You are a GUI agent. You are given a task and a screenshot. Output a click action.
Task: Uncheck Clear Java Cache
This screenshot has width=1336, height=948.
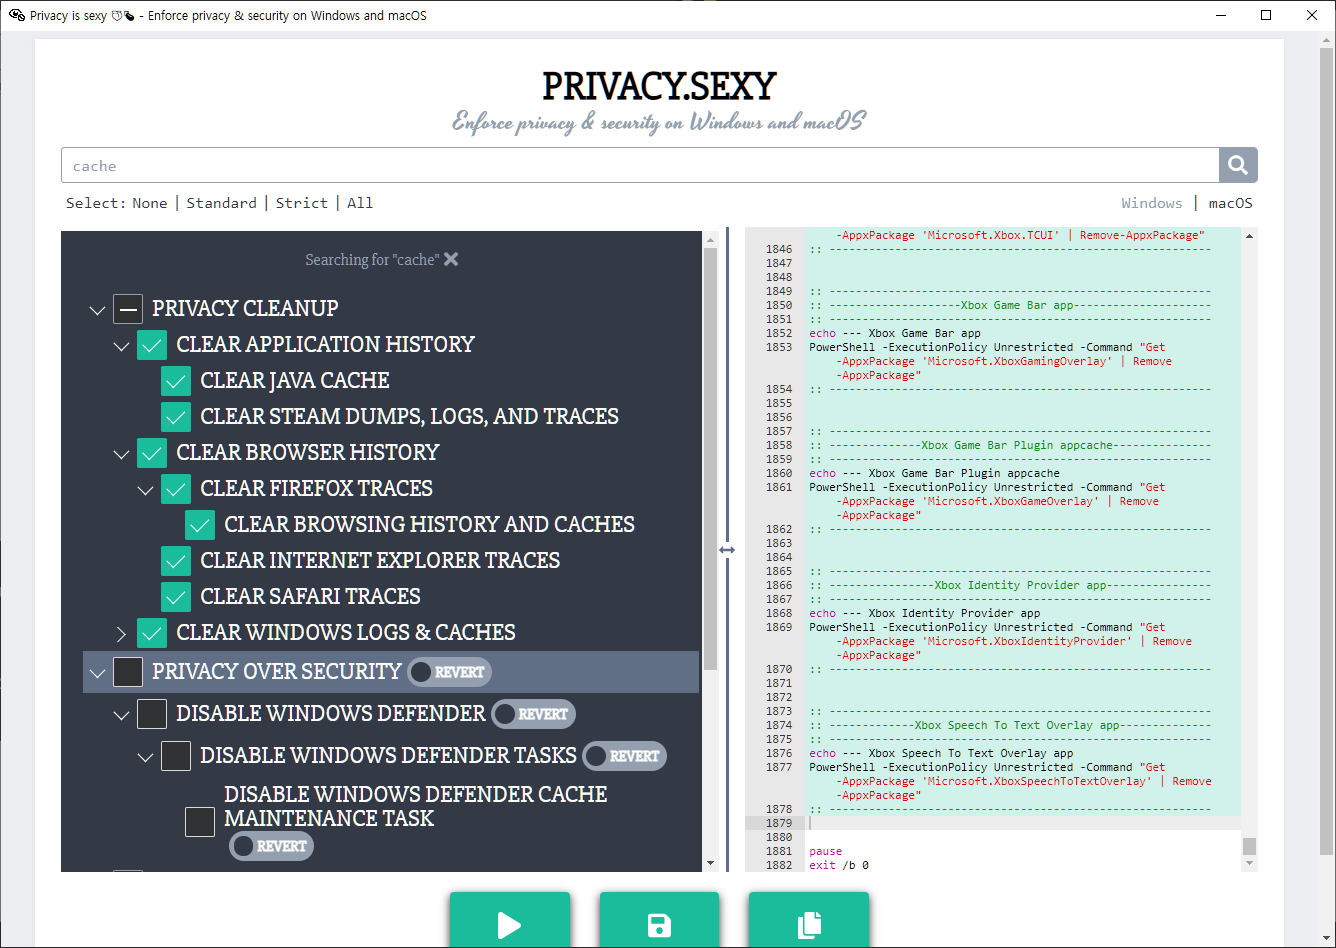pos(176,381)
